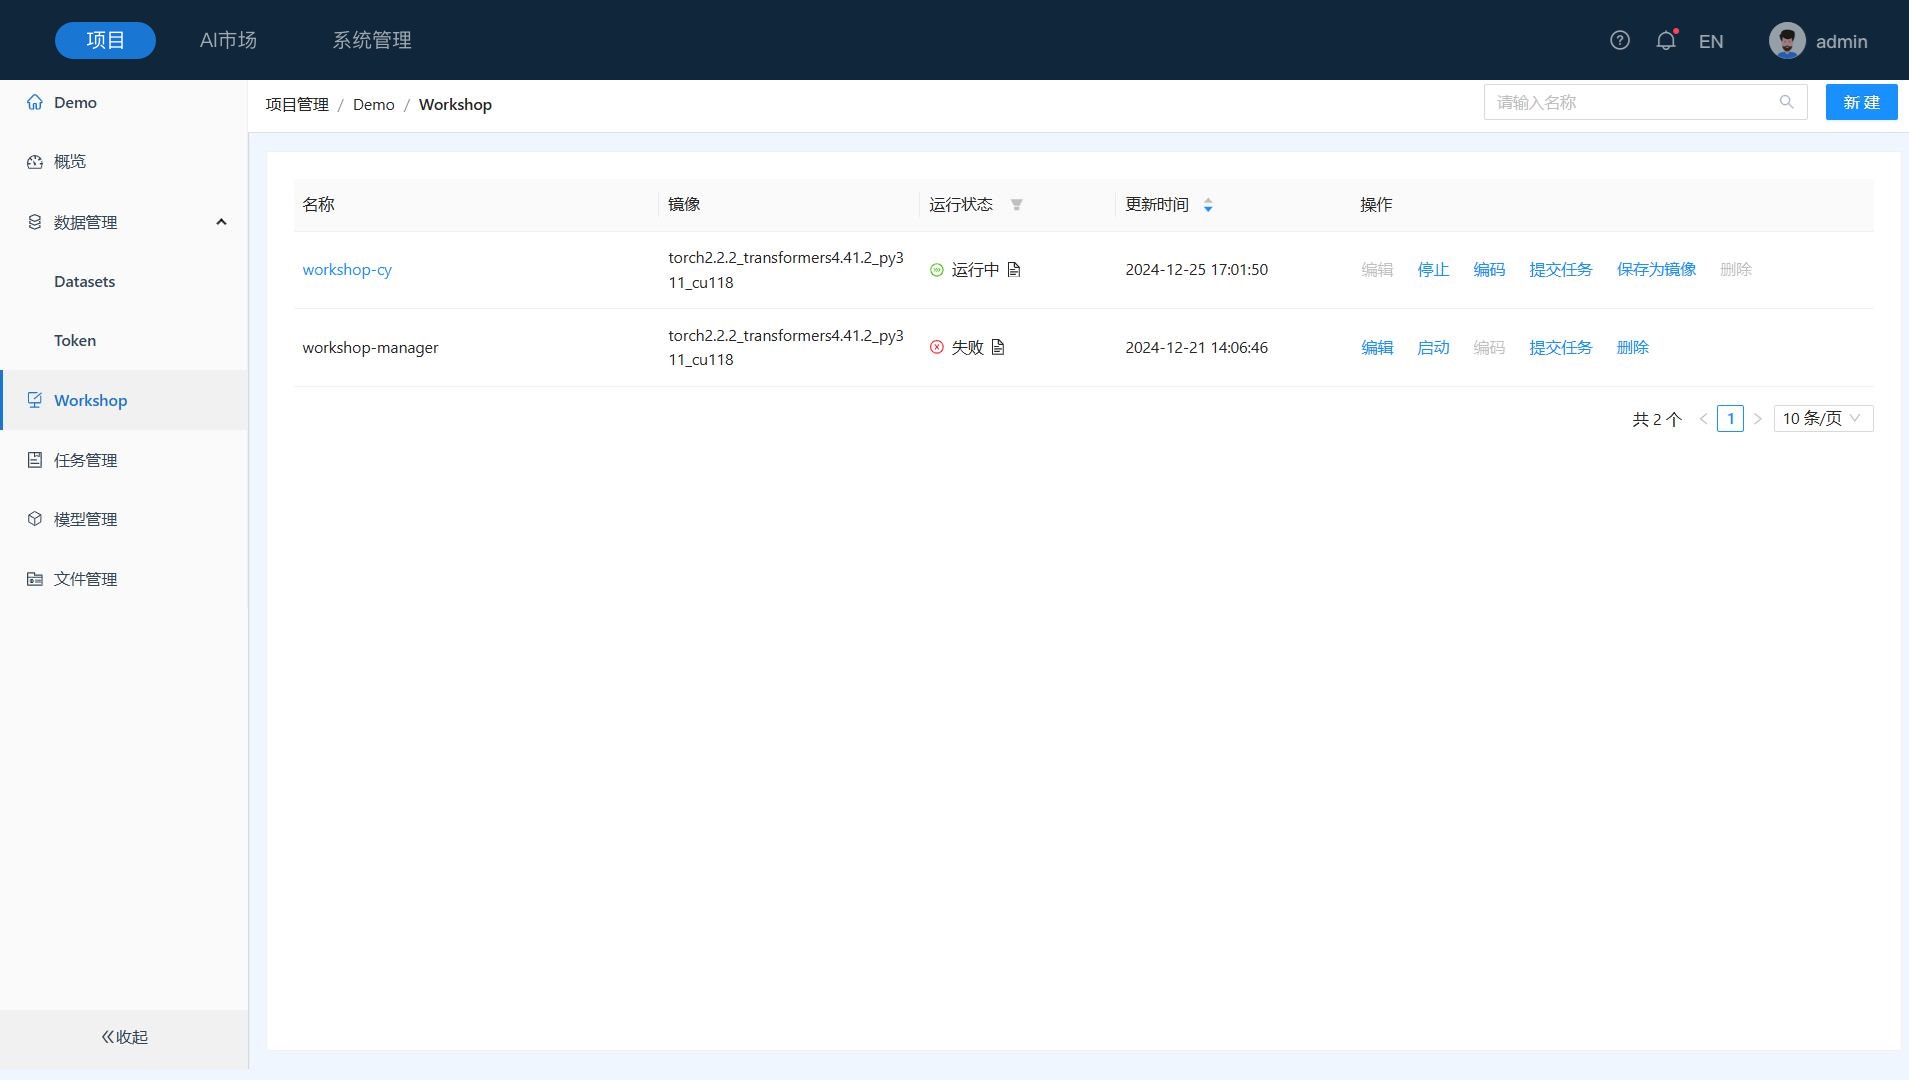This screenshot has height=1080, width=1909.
Task: Open the 10 条/页 page size dropdown
Action: click(1822, 419)
